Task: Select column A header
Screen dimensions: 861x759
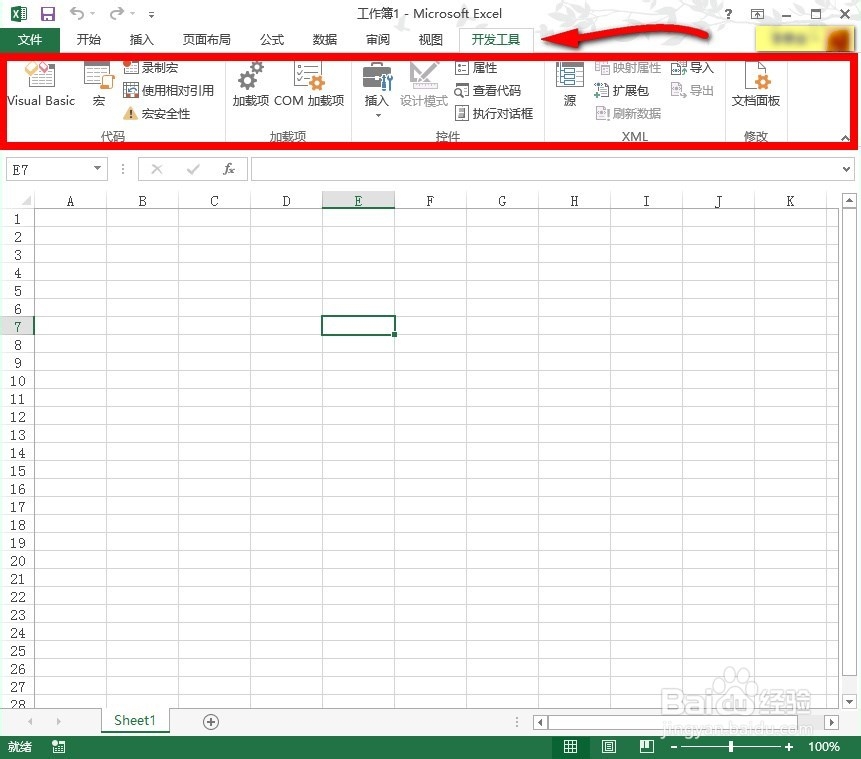Action: 70,201
